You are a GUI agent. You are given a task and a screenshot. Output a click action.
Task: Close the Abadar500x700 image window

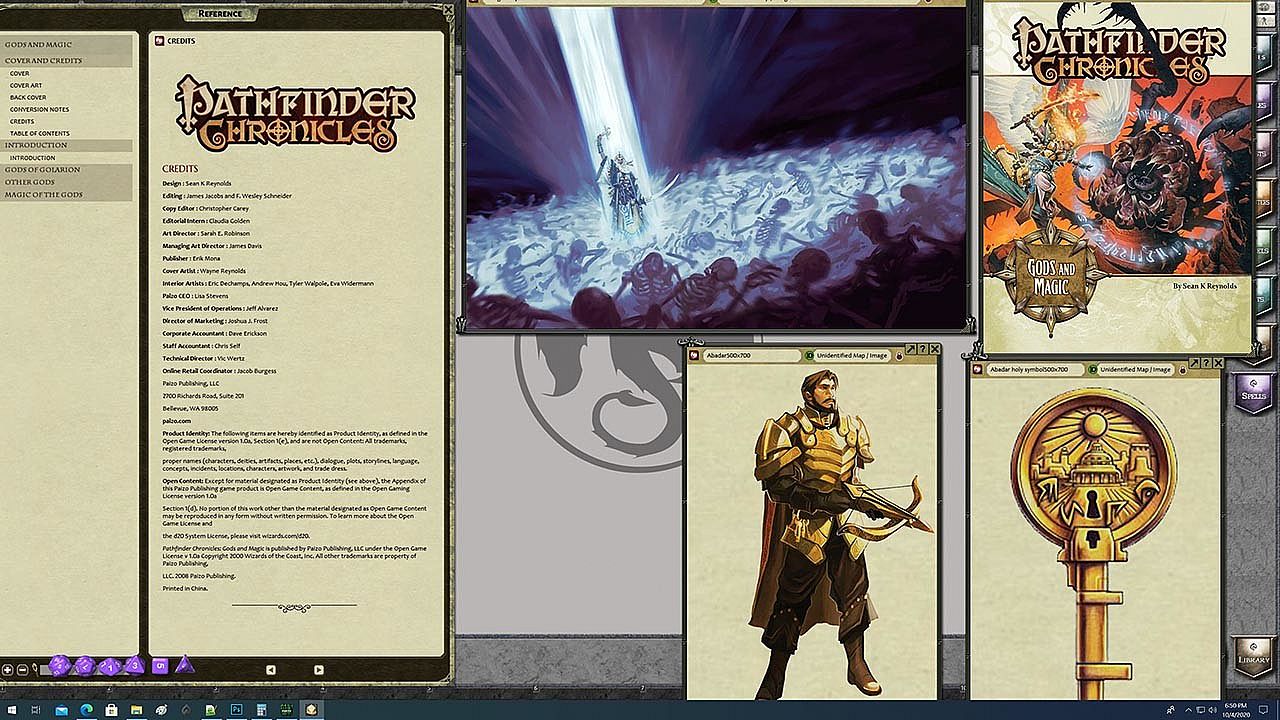point(934,349)
